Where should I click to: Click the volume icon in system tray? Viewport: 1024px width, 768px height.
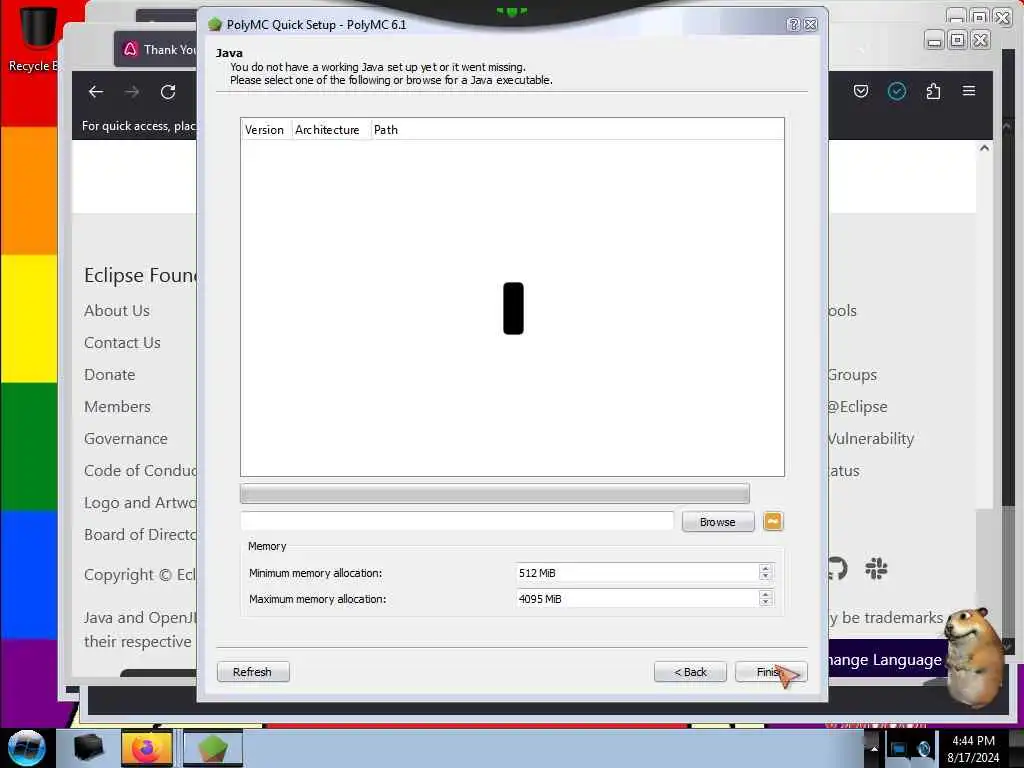pyautogui.click(x=923, y=748)
